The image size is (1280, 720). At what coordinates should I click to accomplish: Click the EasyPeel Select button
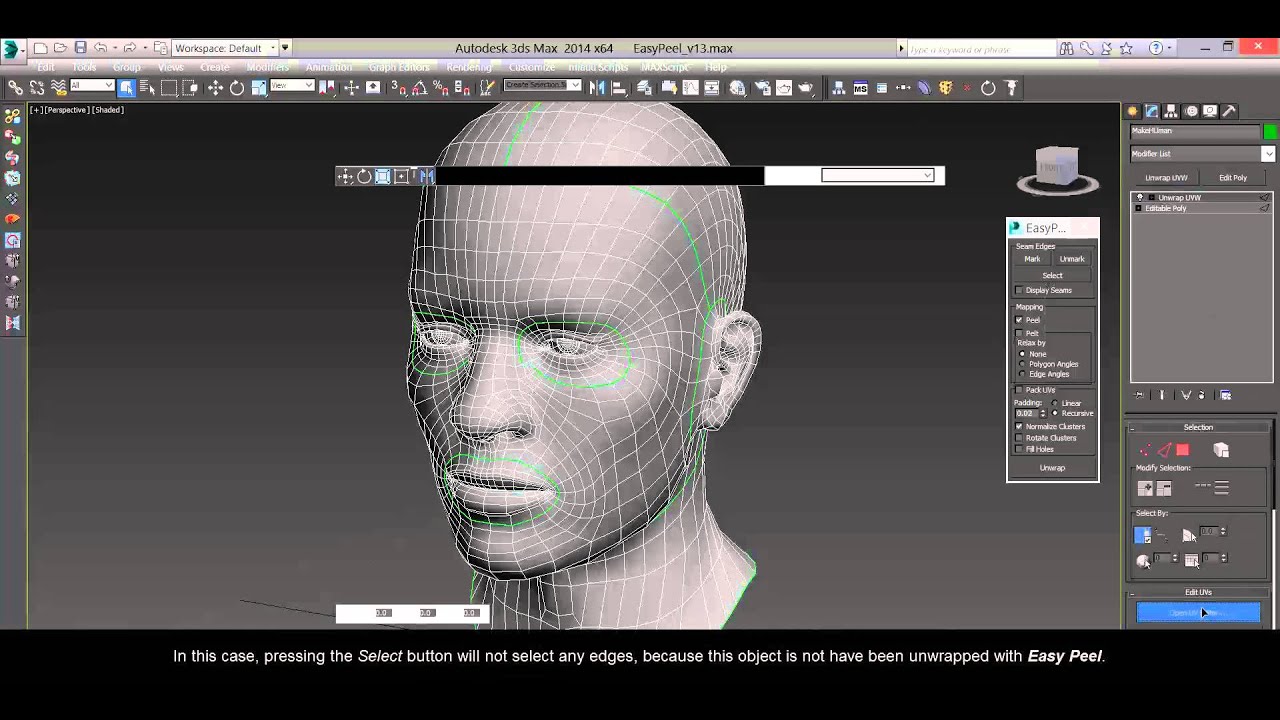[x=1053, y=276]
